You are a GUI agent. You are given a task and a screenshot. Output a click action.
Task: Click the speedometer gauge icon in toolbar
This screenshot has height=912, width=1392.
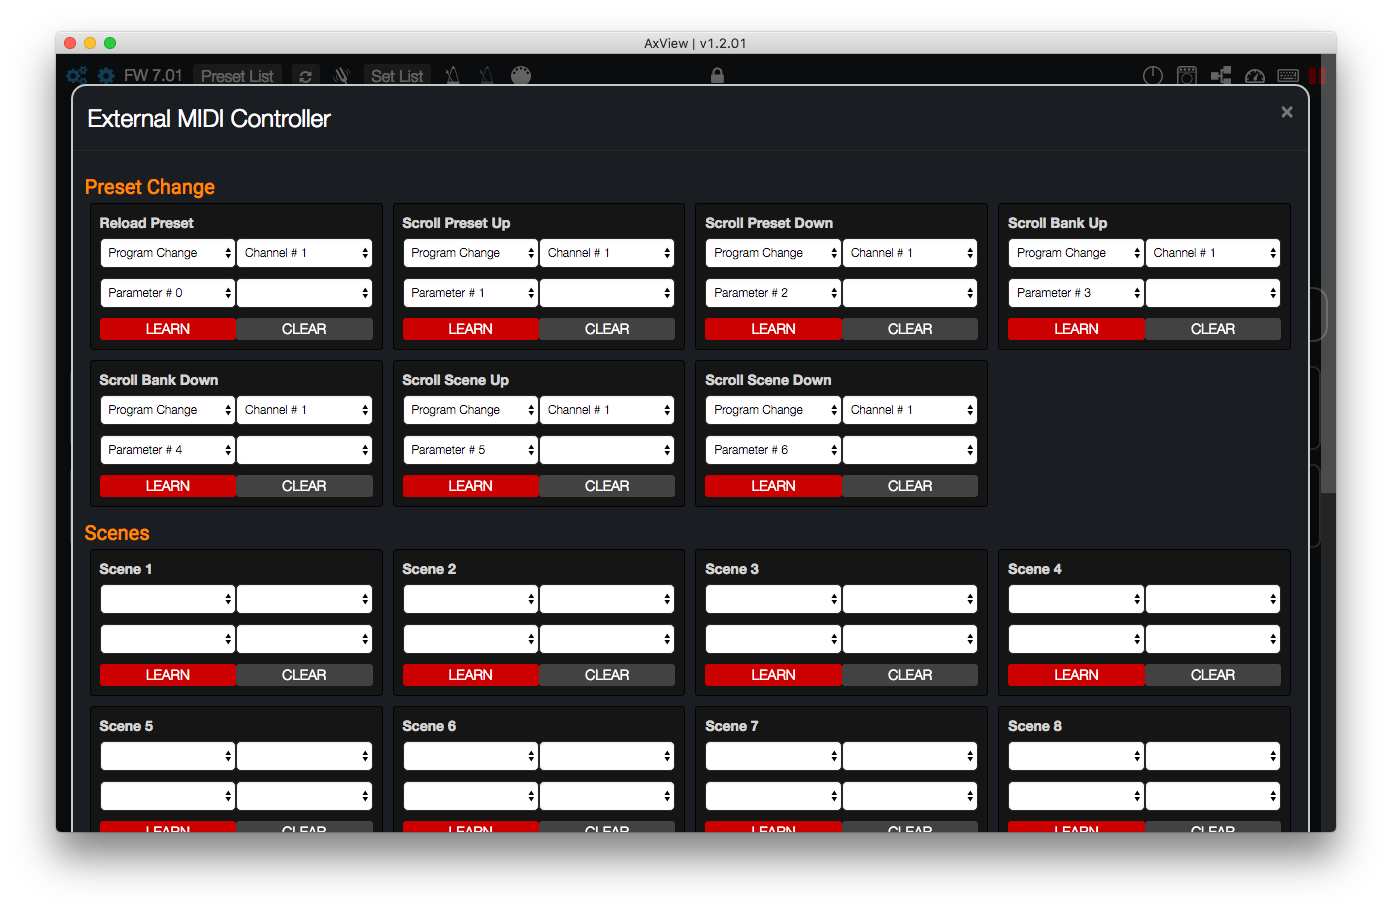1255,76
